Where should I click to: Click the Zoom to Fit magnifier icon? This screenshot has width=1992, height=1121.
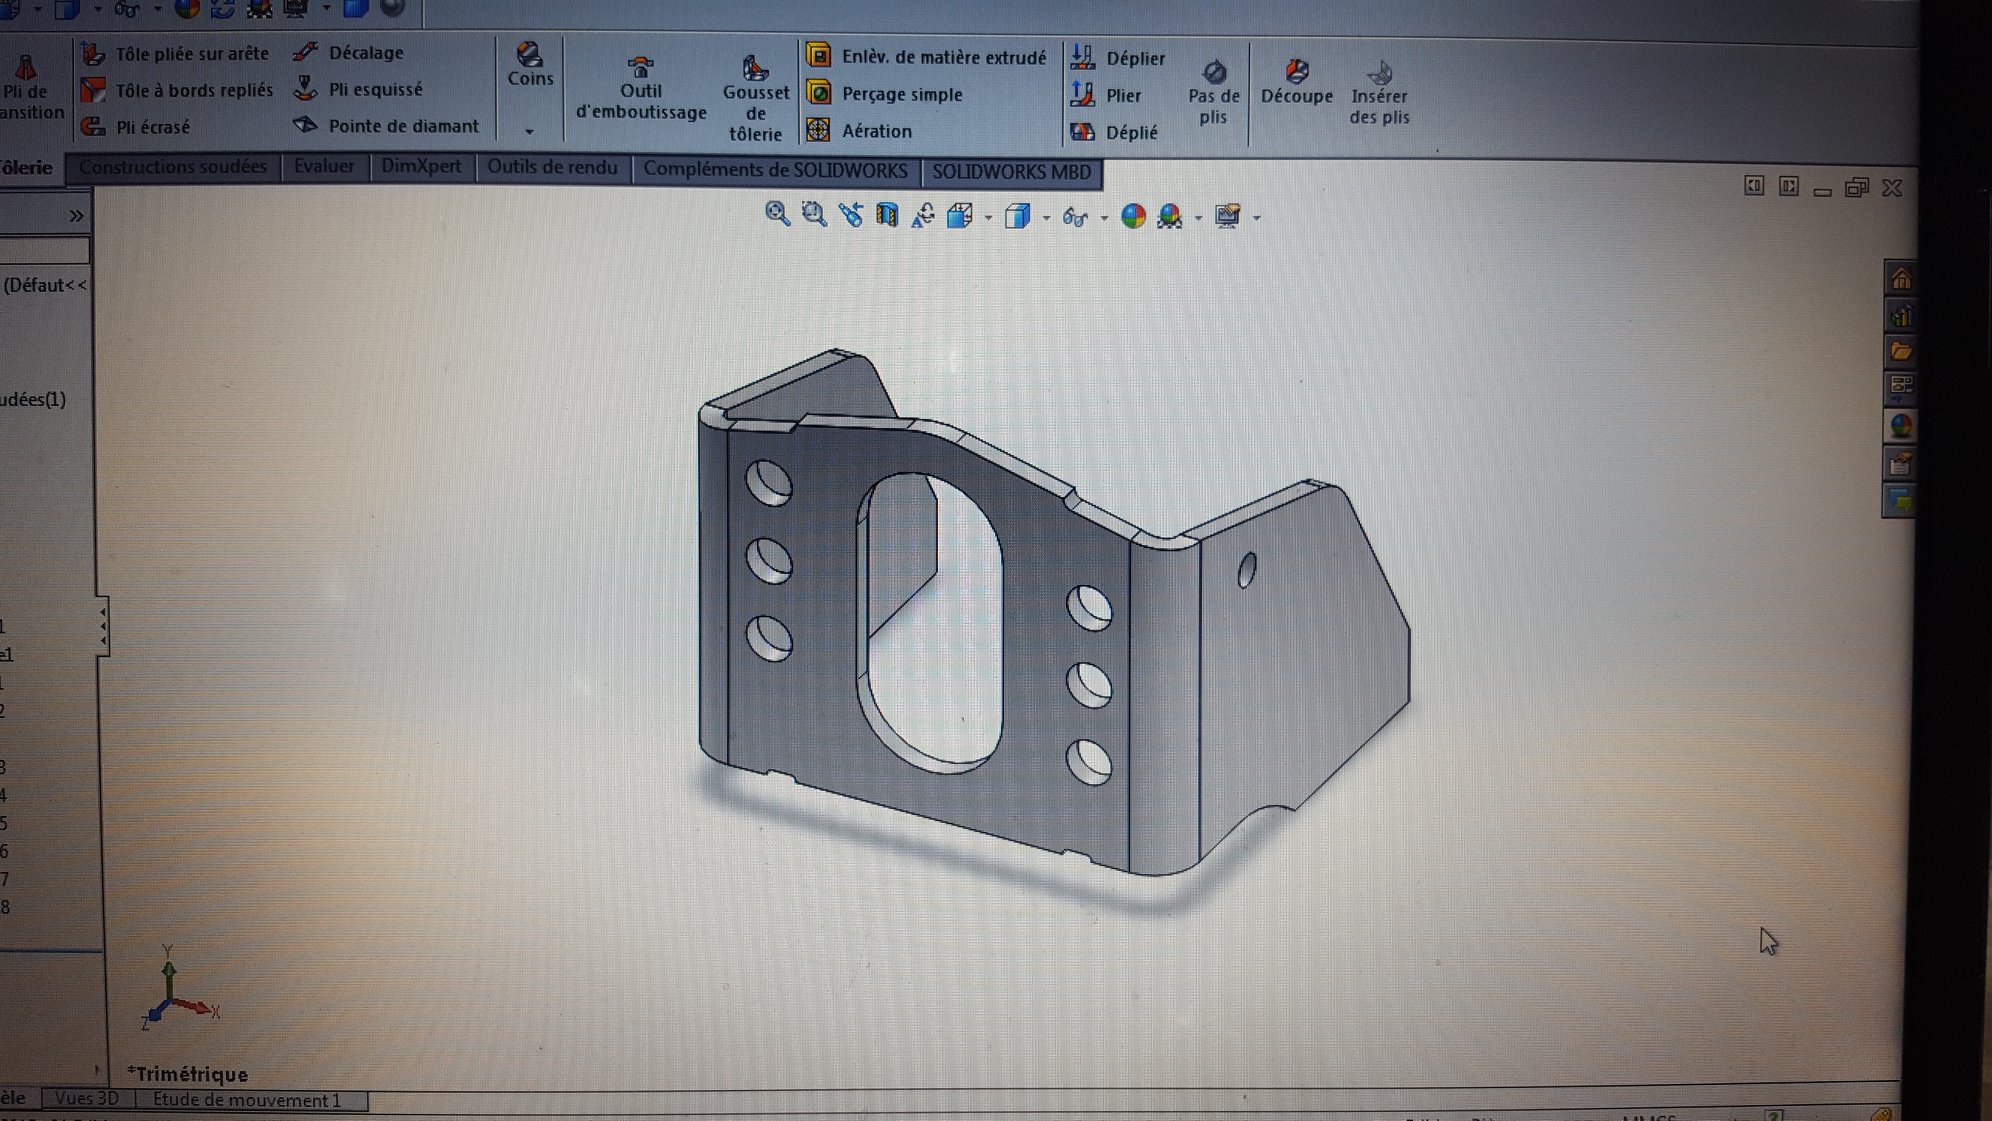point(777,213)
